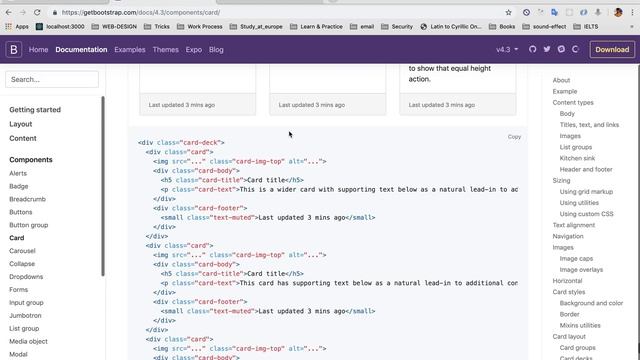Viewport: 640px width, 360px height.
Task: Focus the docs Search field
Action: (52, 79)
